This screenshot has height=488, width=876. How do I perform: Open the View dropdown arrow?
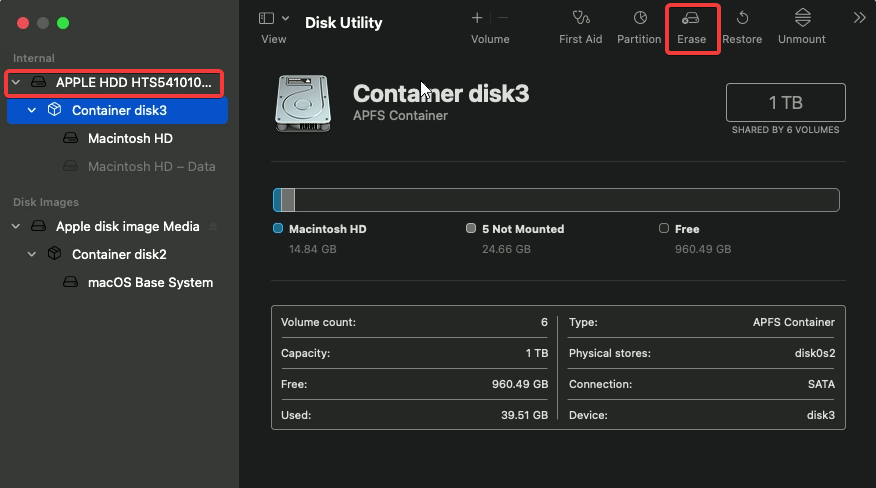tap(285, 18)
